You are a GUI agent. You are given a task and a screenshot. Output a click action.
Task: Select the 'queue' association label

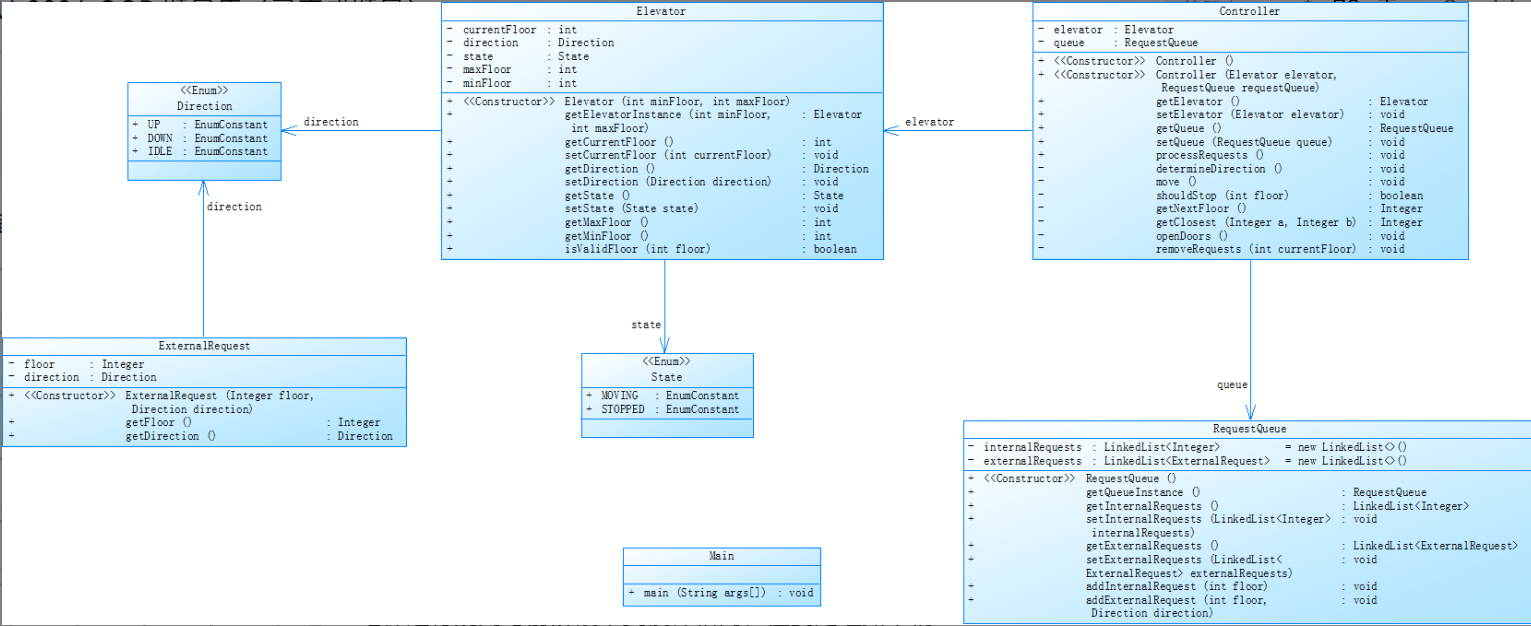[x=1232, y=384]
